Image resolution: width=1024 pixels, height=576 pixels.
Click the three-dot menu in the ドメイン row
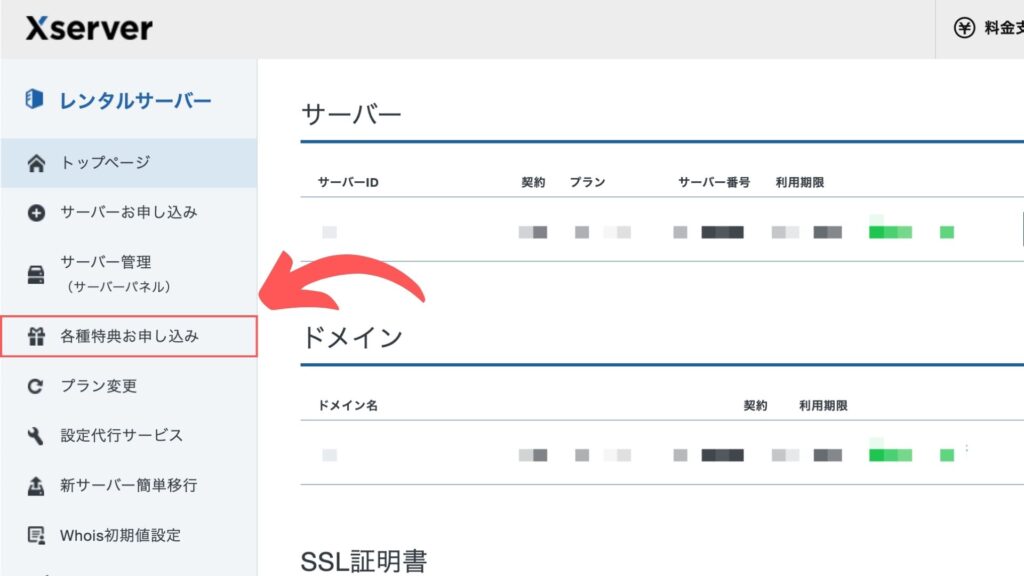[967, 449]
